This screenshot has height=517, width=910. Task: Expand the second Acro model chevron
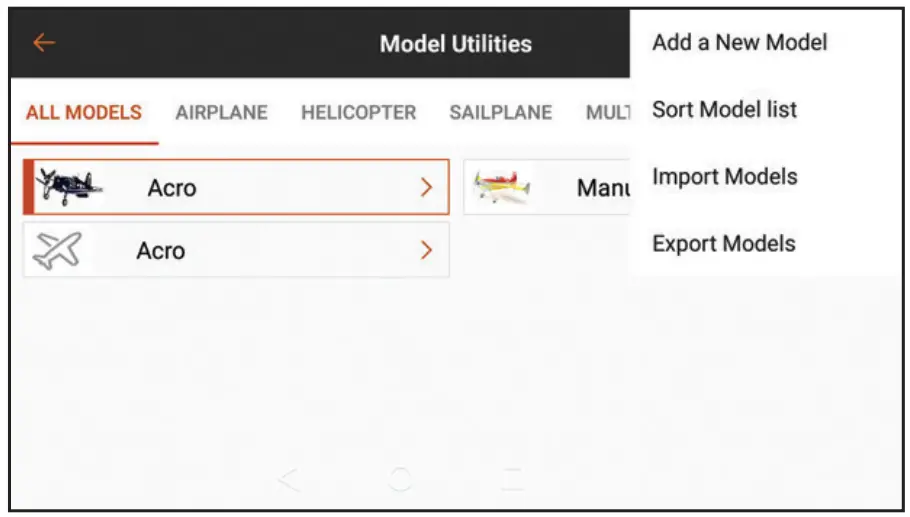point(427,250)
